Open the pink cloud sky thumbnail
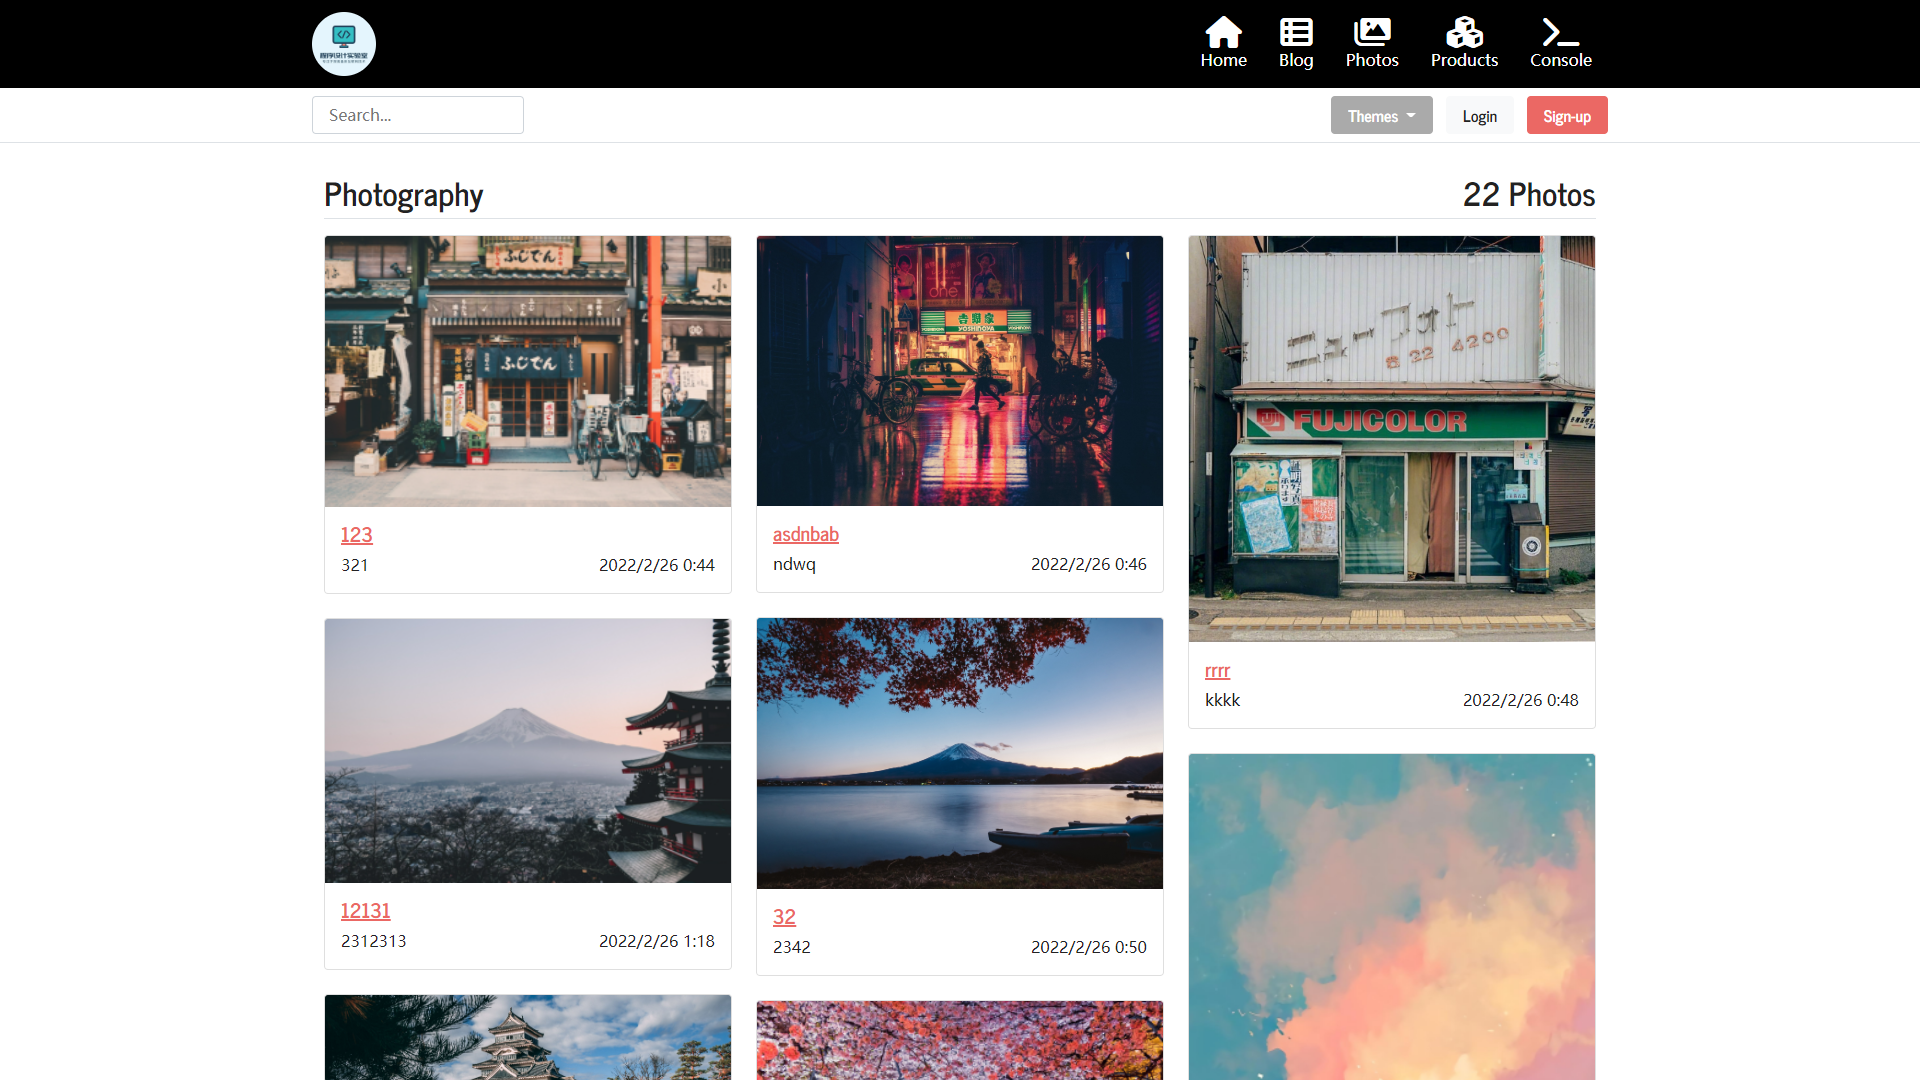1920x1080 pixels. [x=1391, y=917]
